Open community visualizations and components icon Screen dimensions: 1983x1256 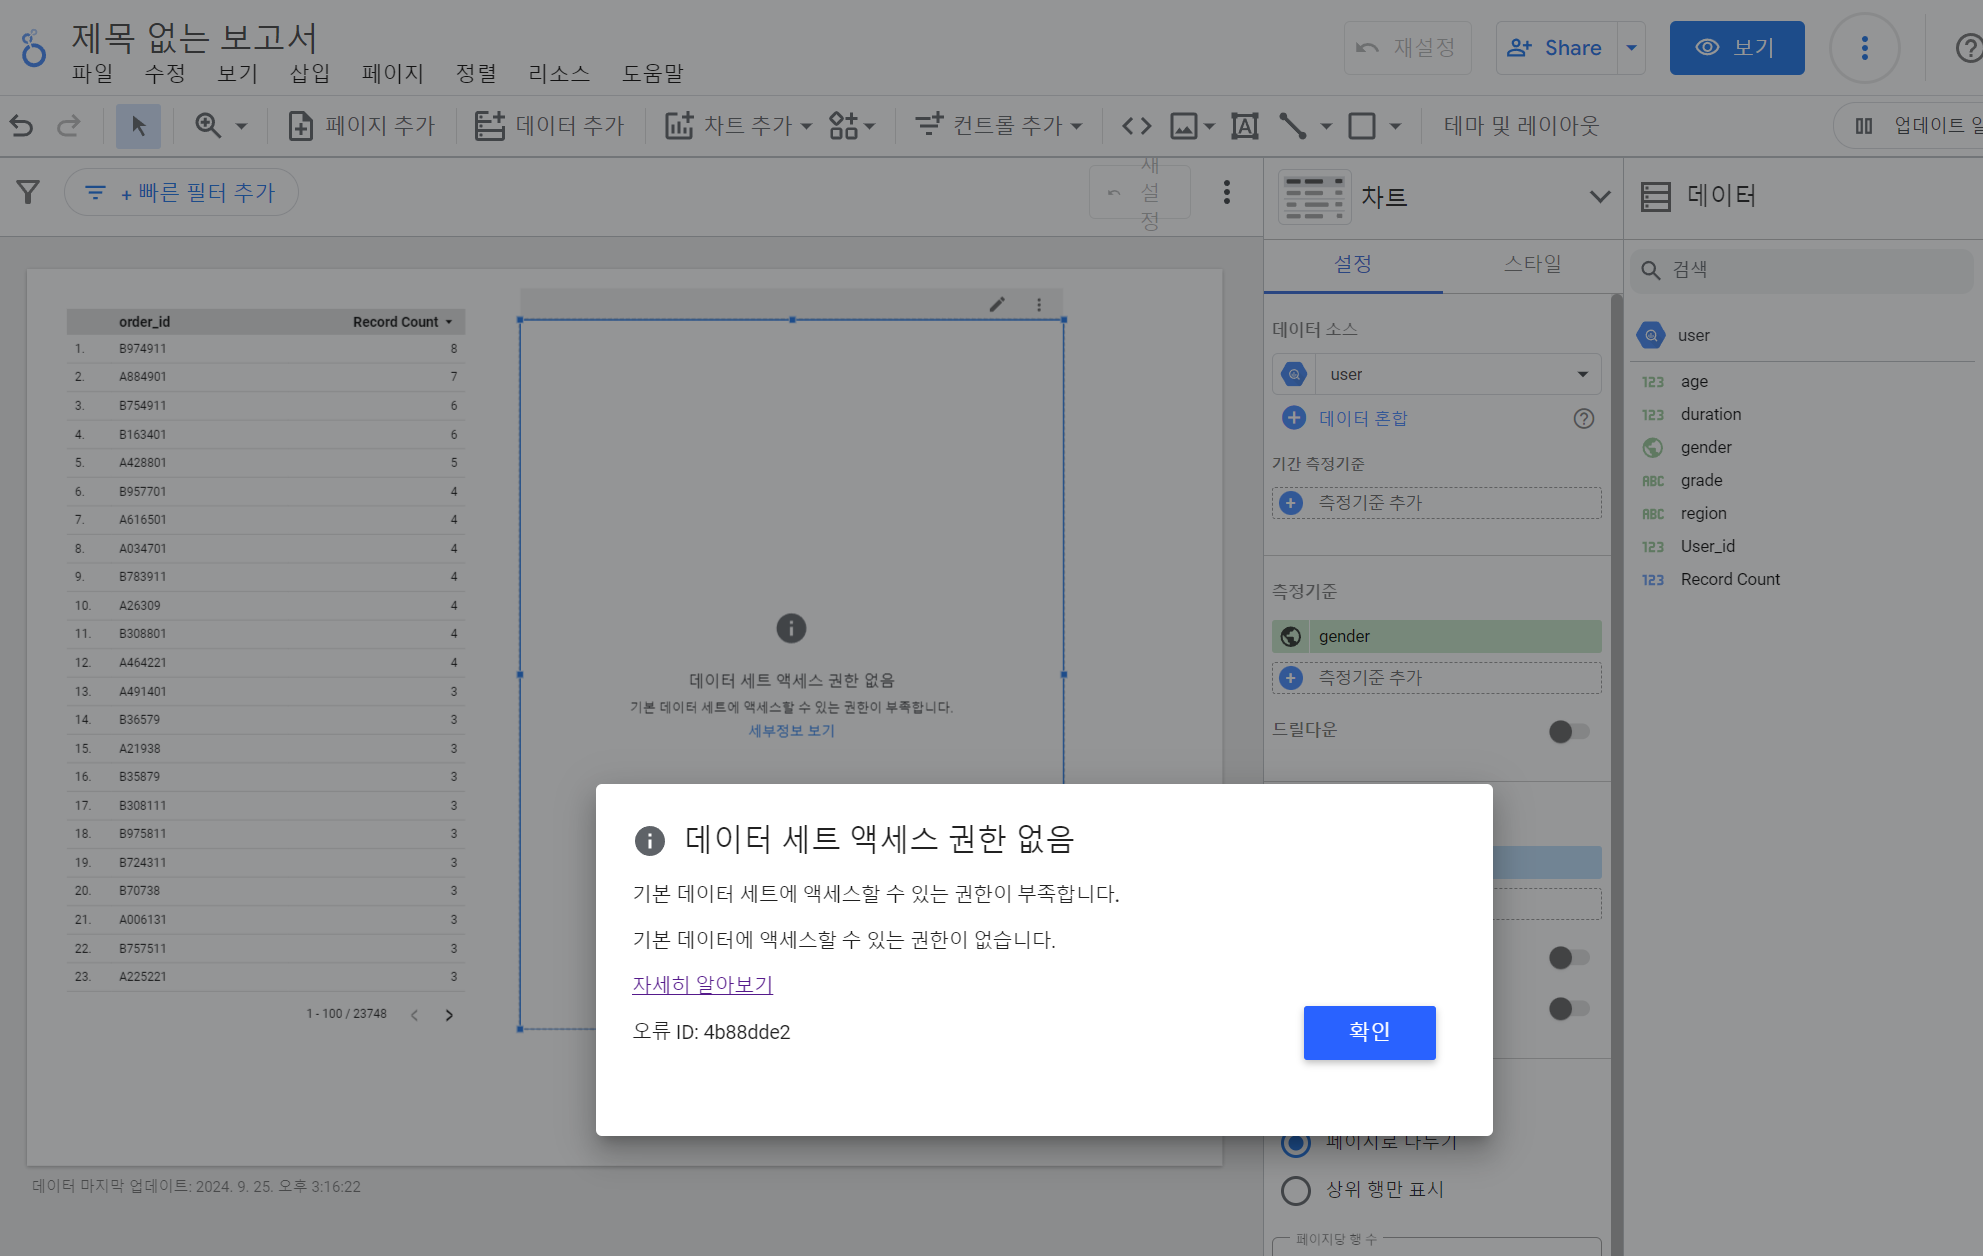tap(851, 126)
